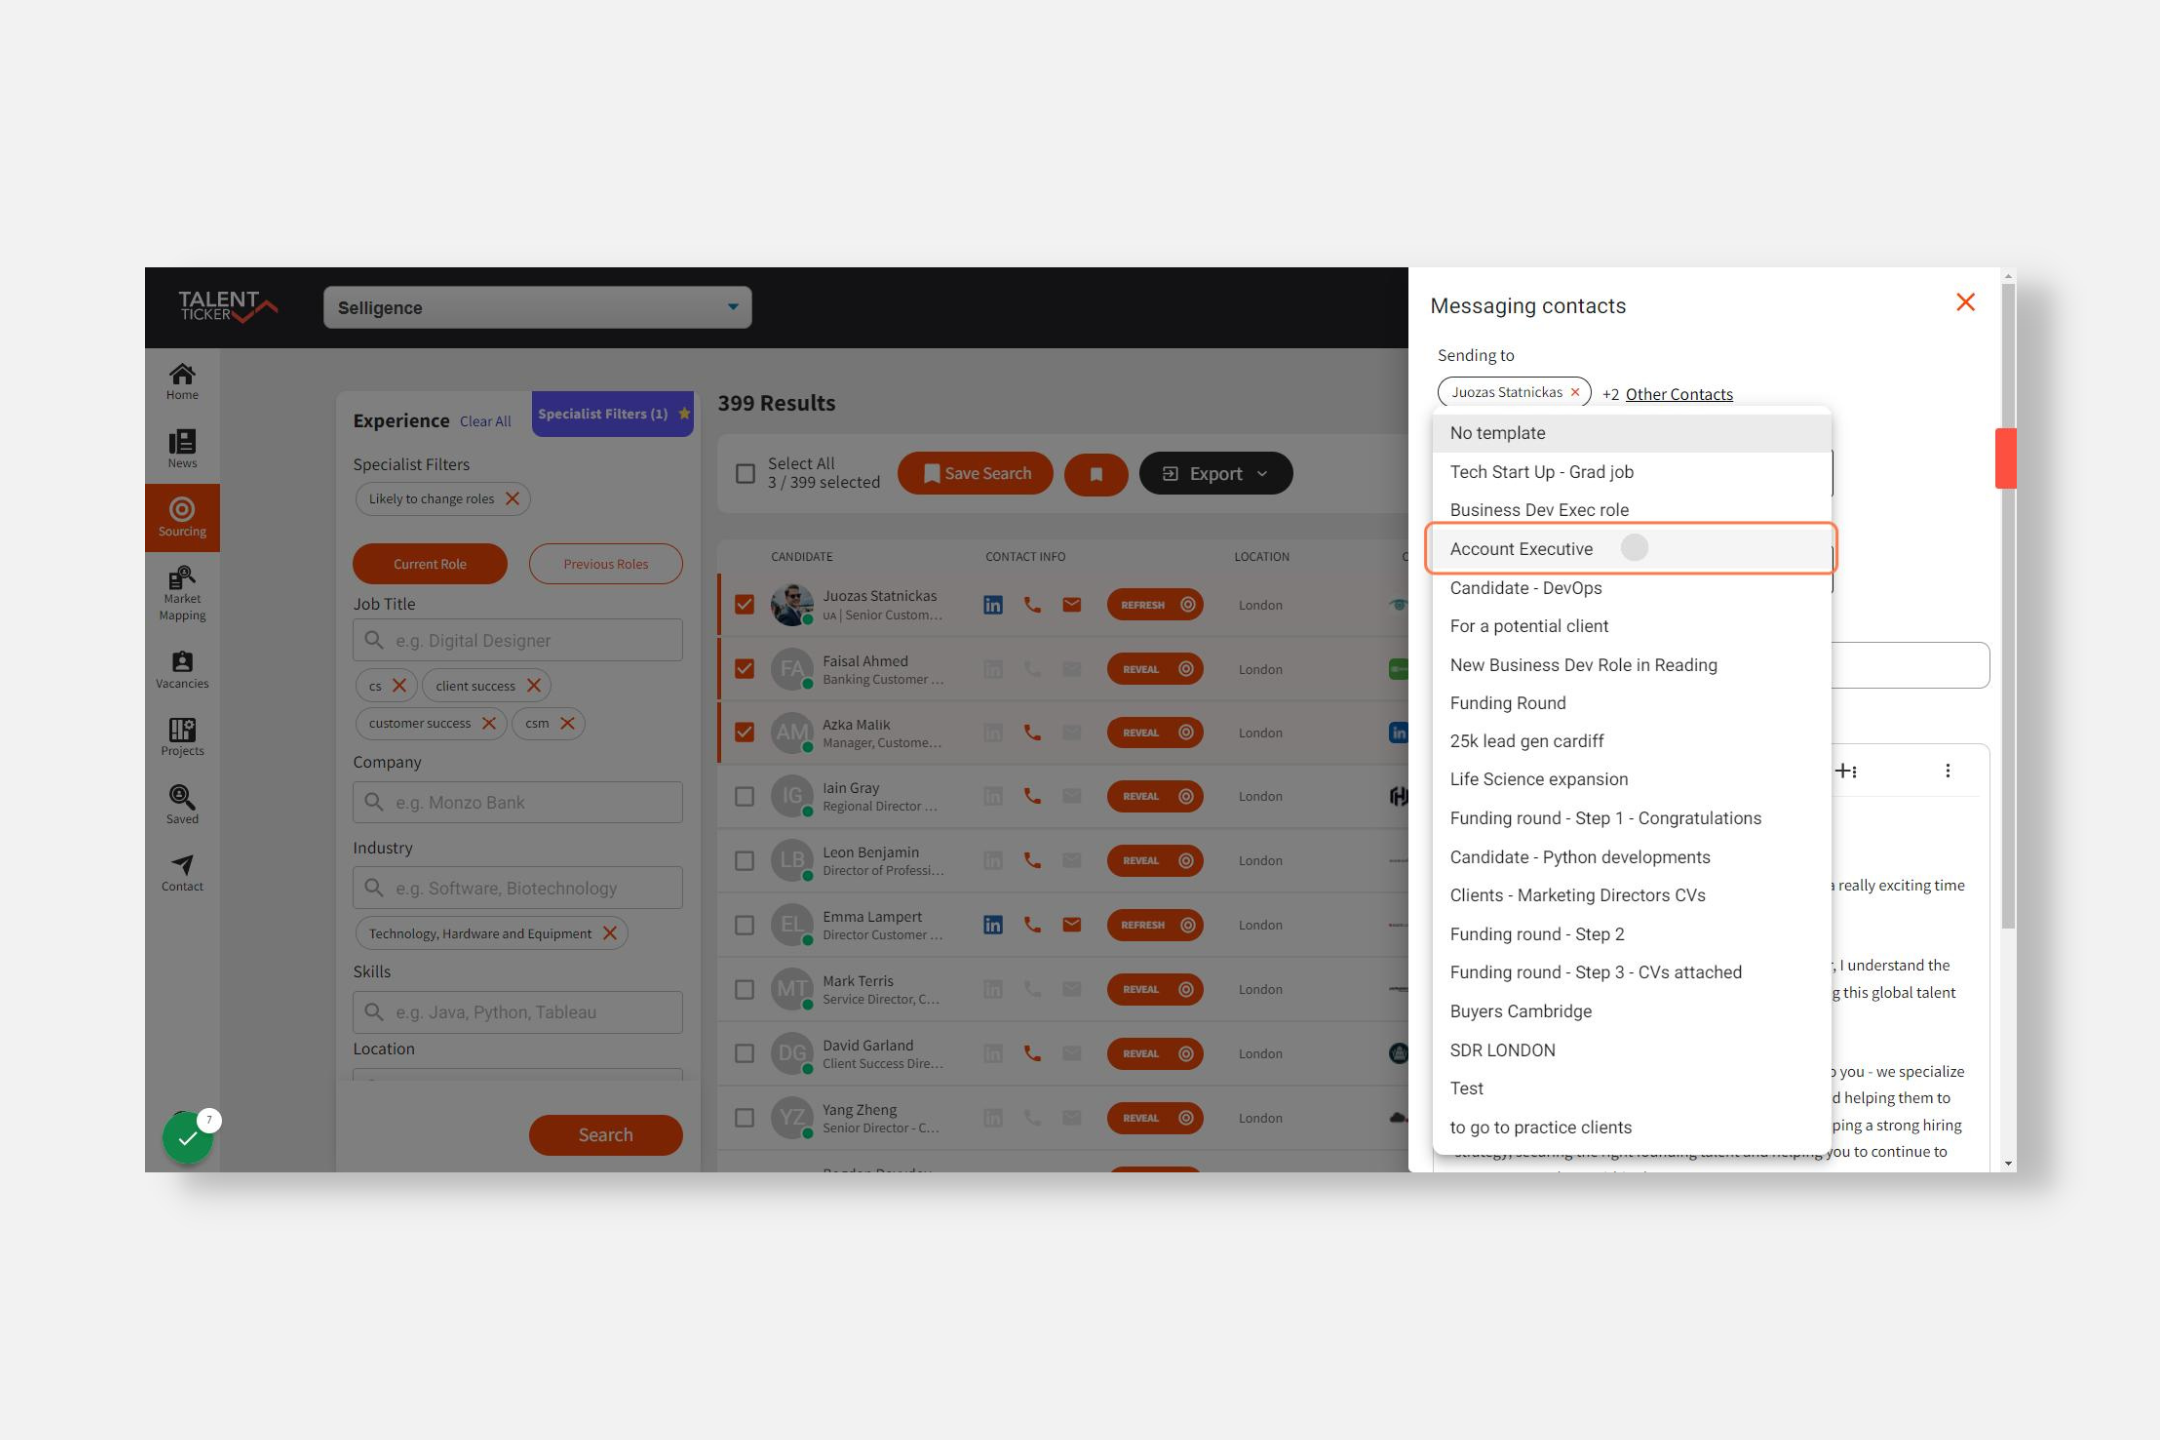
Task: Click the insert plus icon in editor
Action: 1846,771
